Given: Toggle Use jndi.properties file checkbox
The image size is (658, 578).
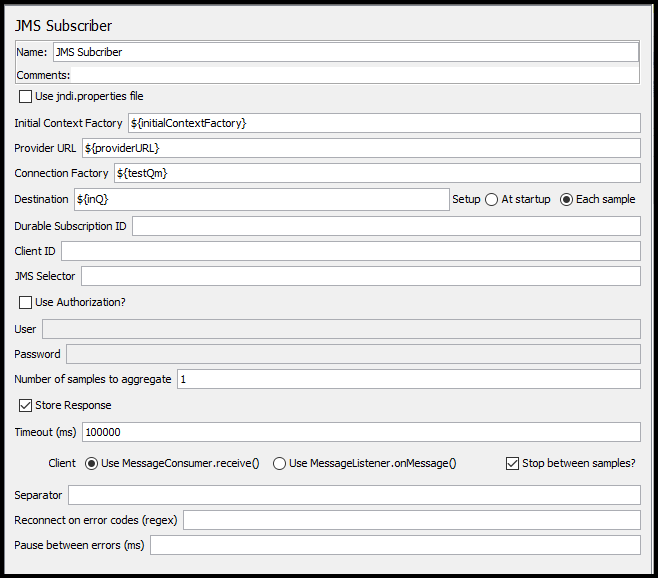Looking at the screenshot, I should [x=26, y=97].
